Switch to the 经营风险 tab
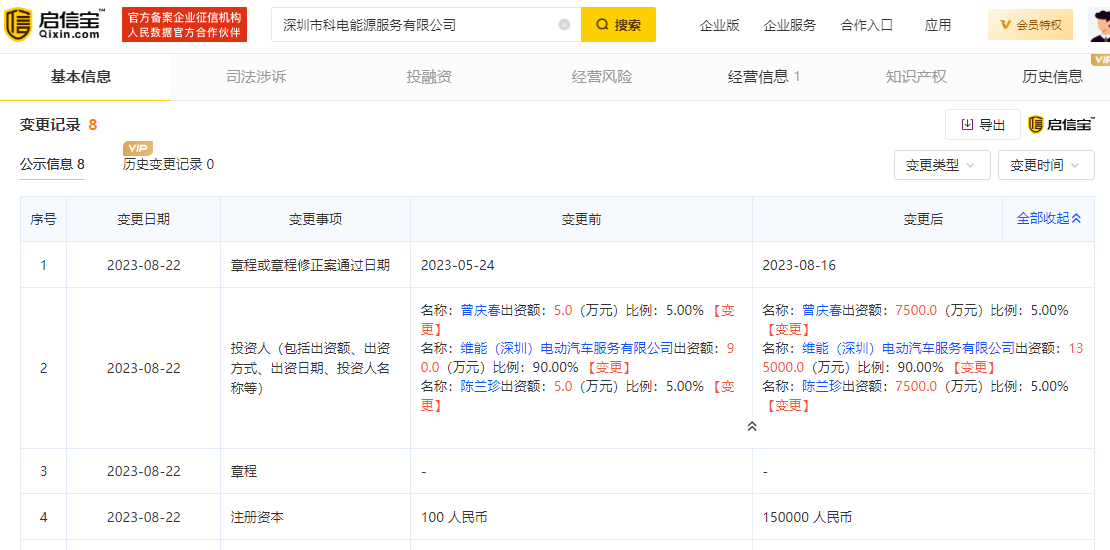Viewport: 1110px width, 550px height. pos(602,77)
